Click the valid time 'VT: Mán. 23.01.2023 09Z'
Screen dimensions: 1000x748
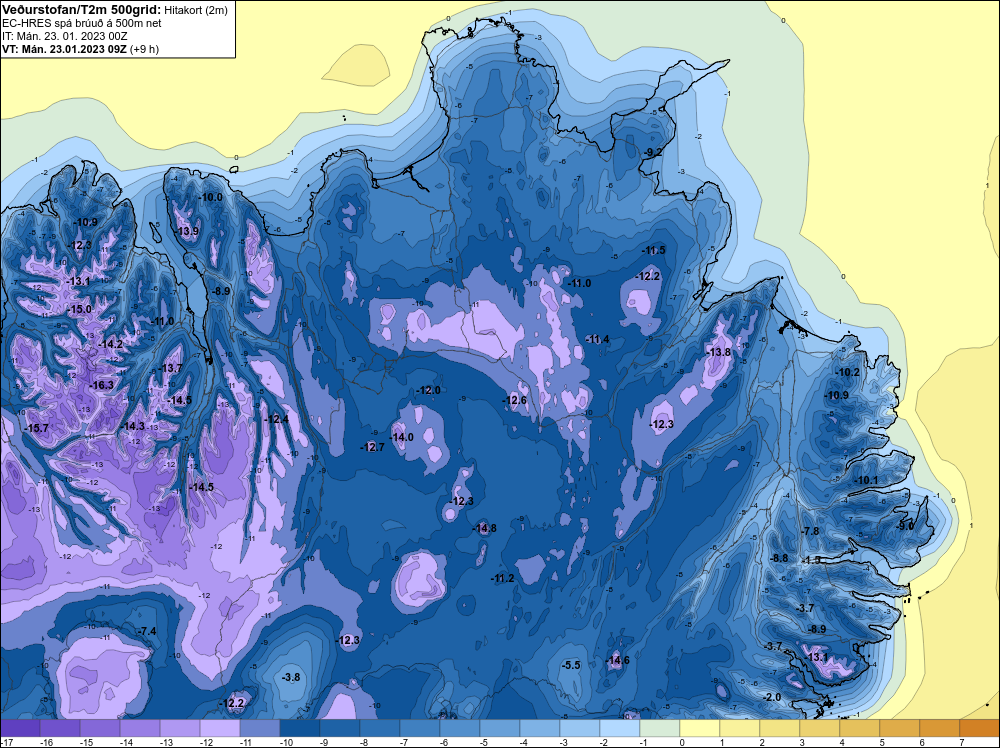tap(64, 49)
